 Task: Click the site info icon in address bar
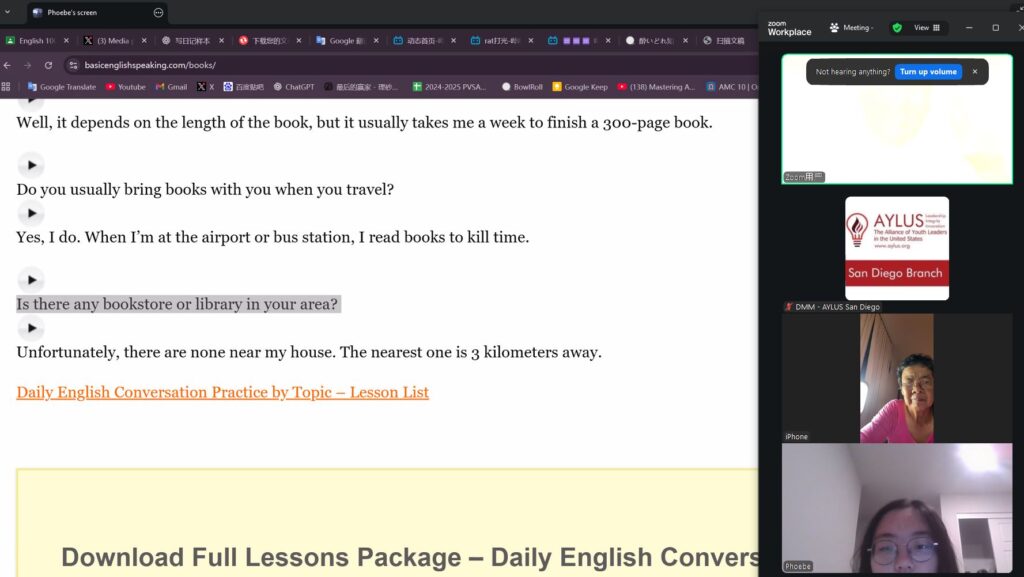(x=73, y=65)
